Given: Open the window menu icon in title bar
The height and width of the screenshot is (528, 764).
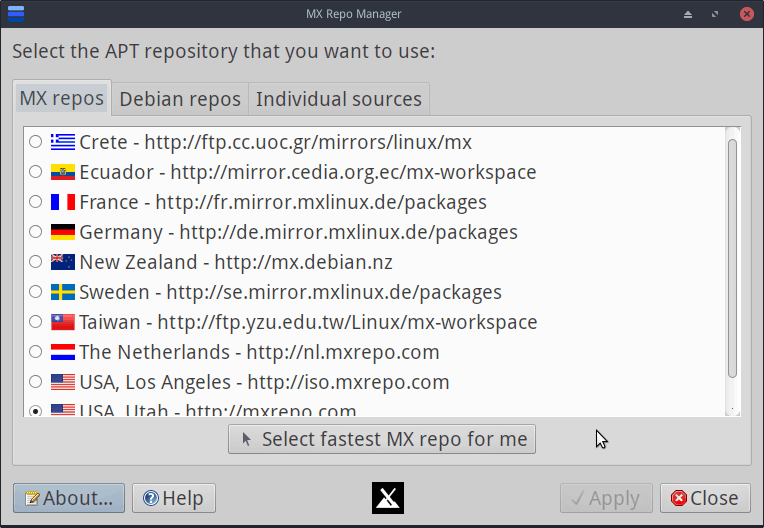Looking at the screenshot, I should coord(16,14).
